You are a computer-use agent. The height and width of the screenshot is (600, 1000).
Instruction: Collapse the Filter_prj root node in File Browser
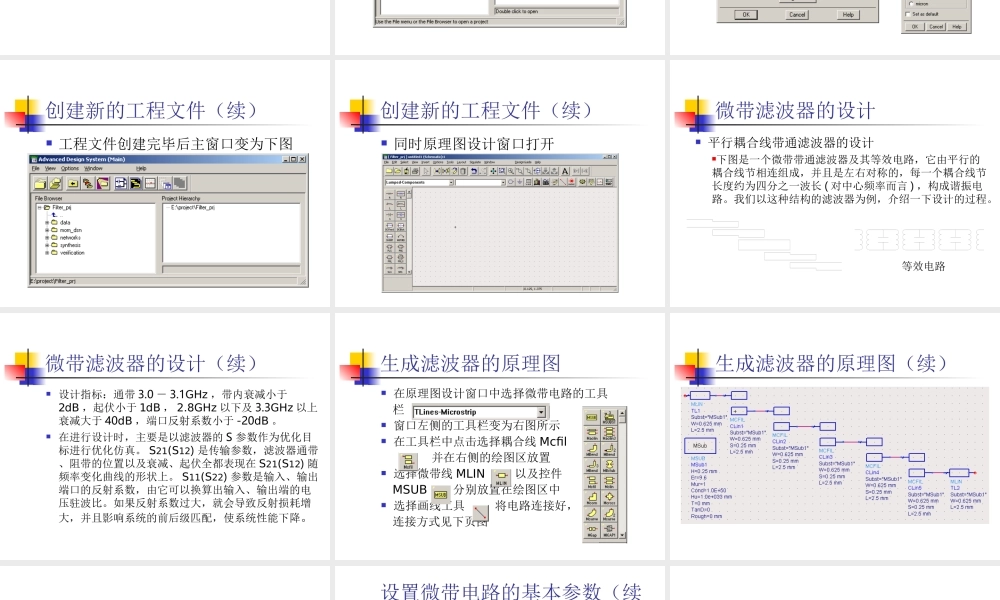(x=40, y=207)
